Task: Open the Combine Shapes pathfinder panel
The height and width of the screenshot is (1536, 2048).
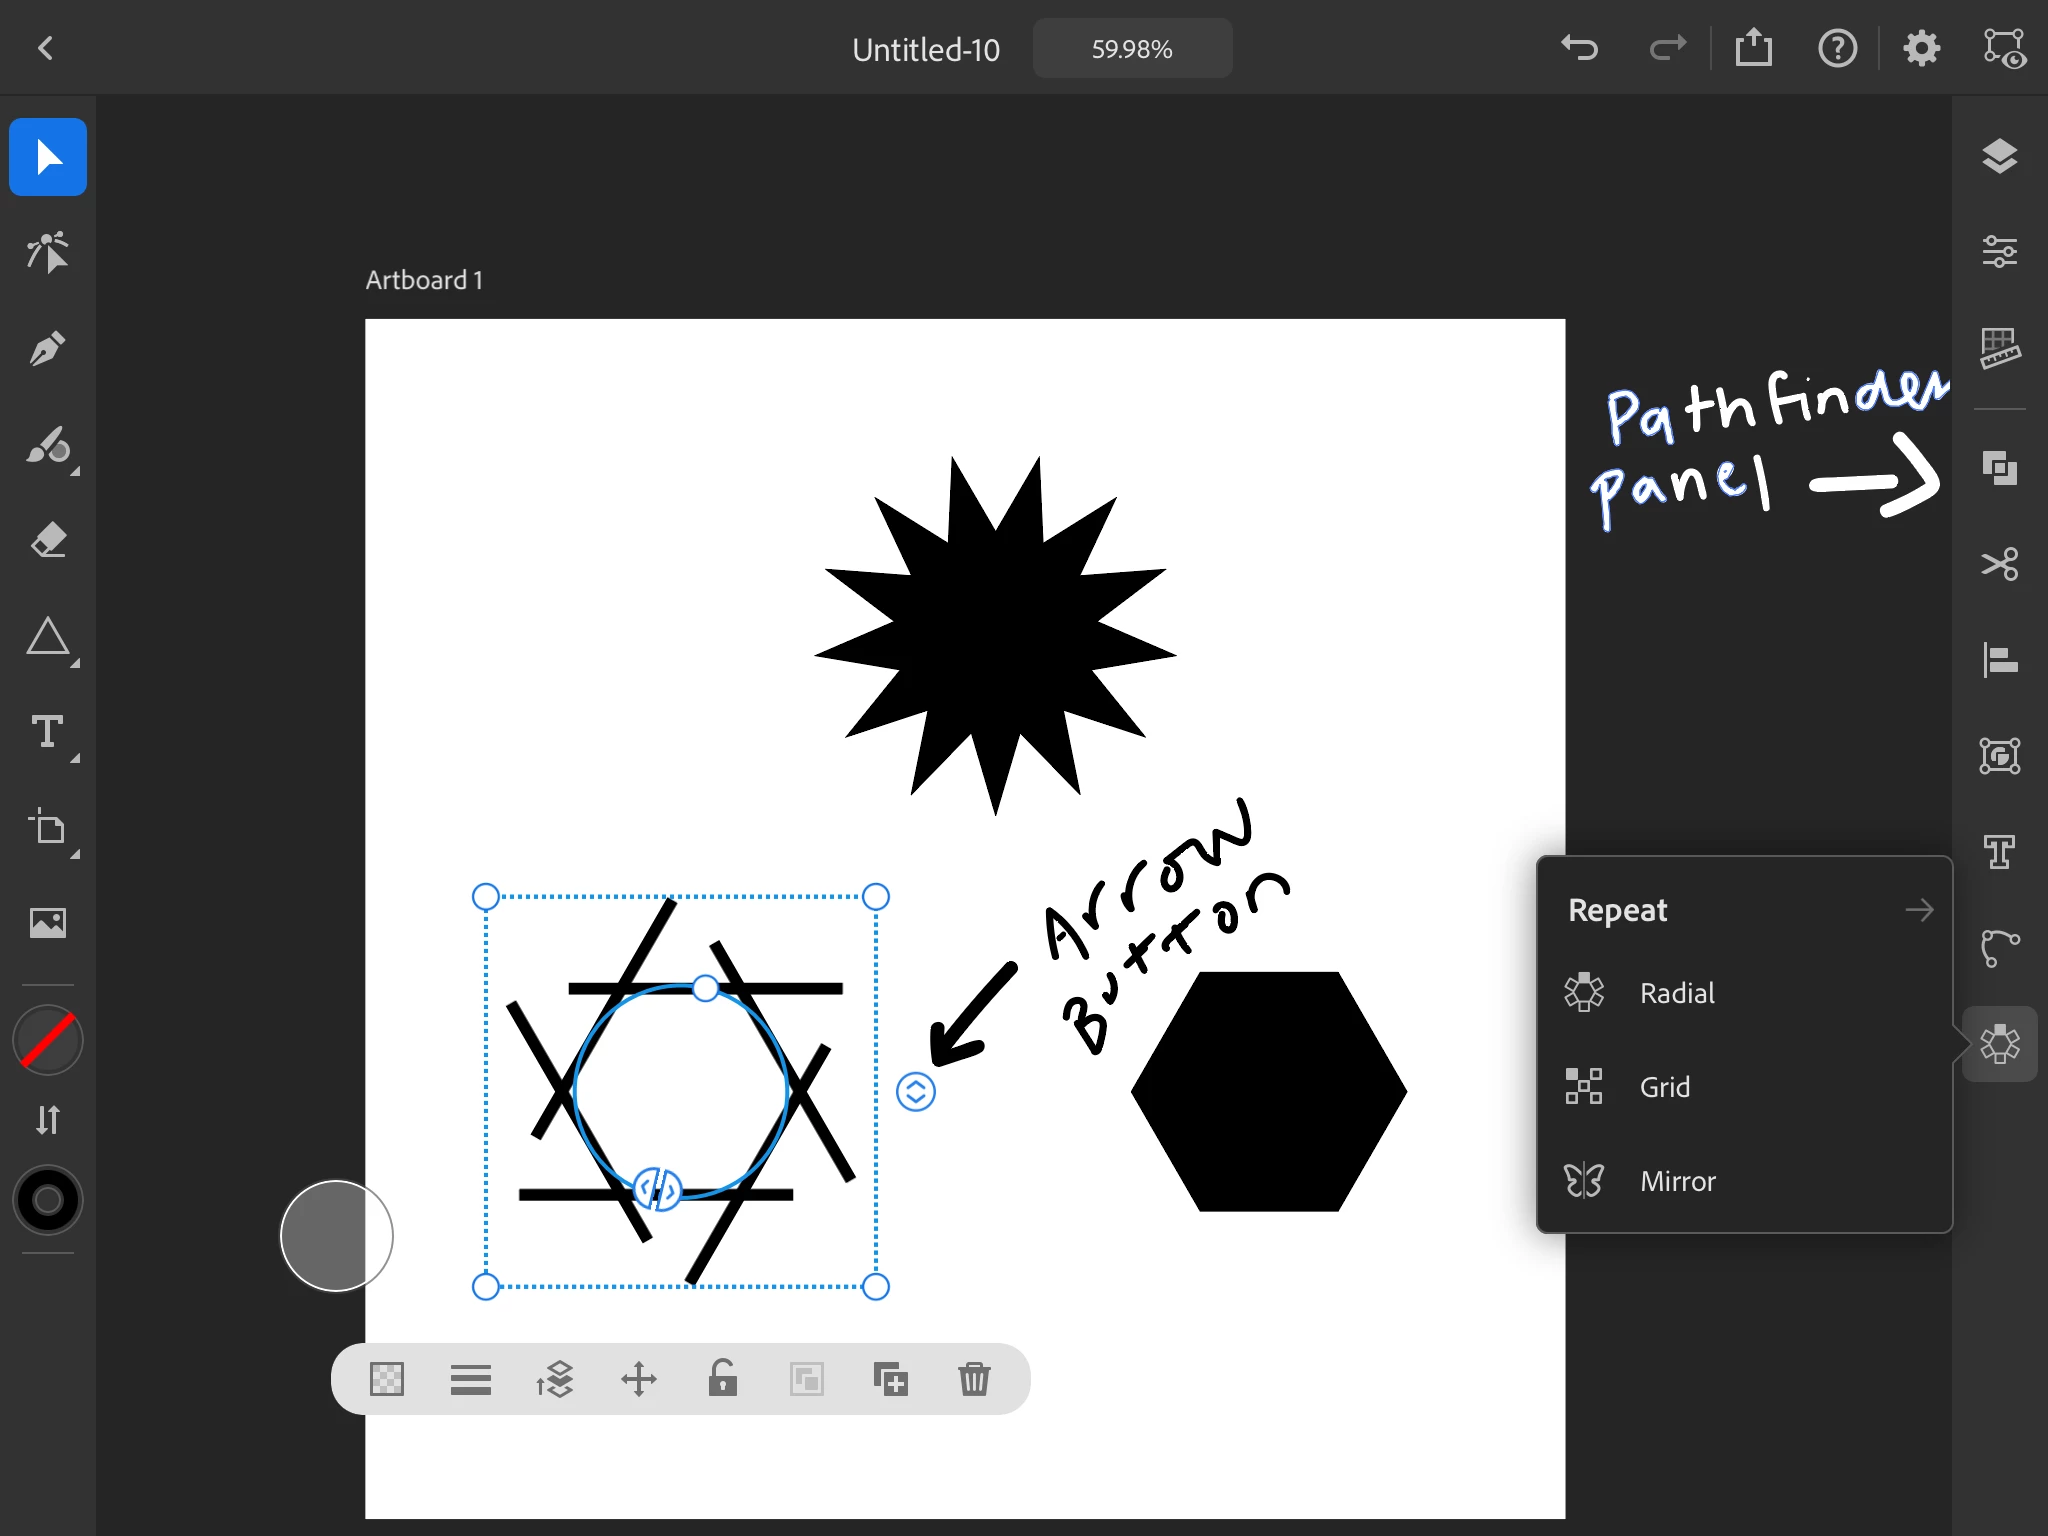Action: [x=1999, y=467]
